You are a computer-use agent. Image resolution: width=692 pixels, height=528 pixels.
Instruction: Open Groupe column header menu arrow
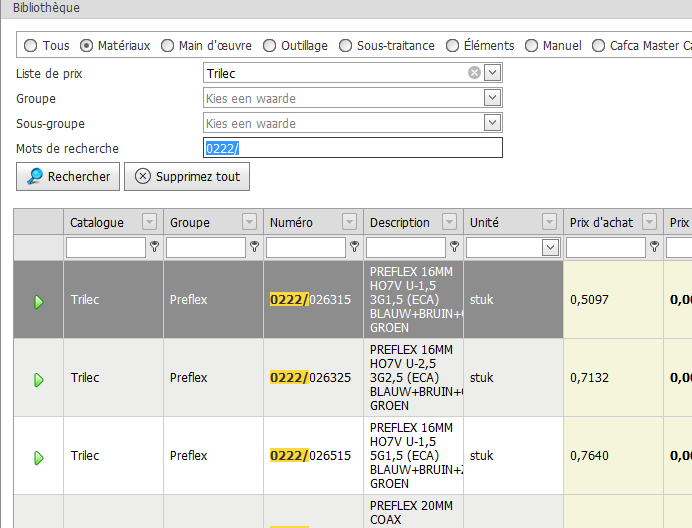249,222
